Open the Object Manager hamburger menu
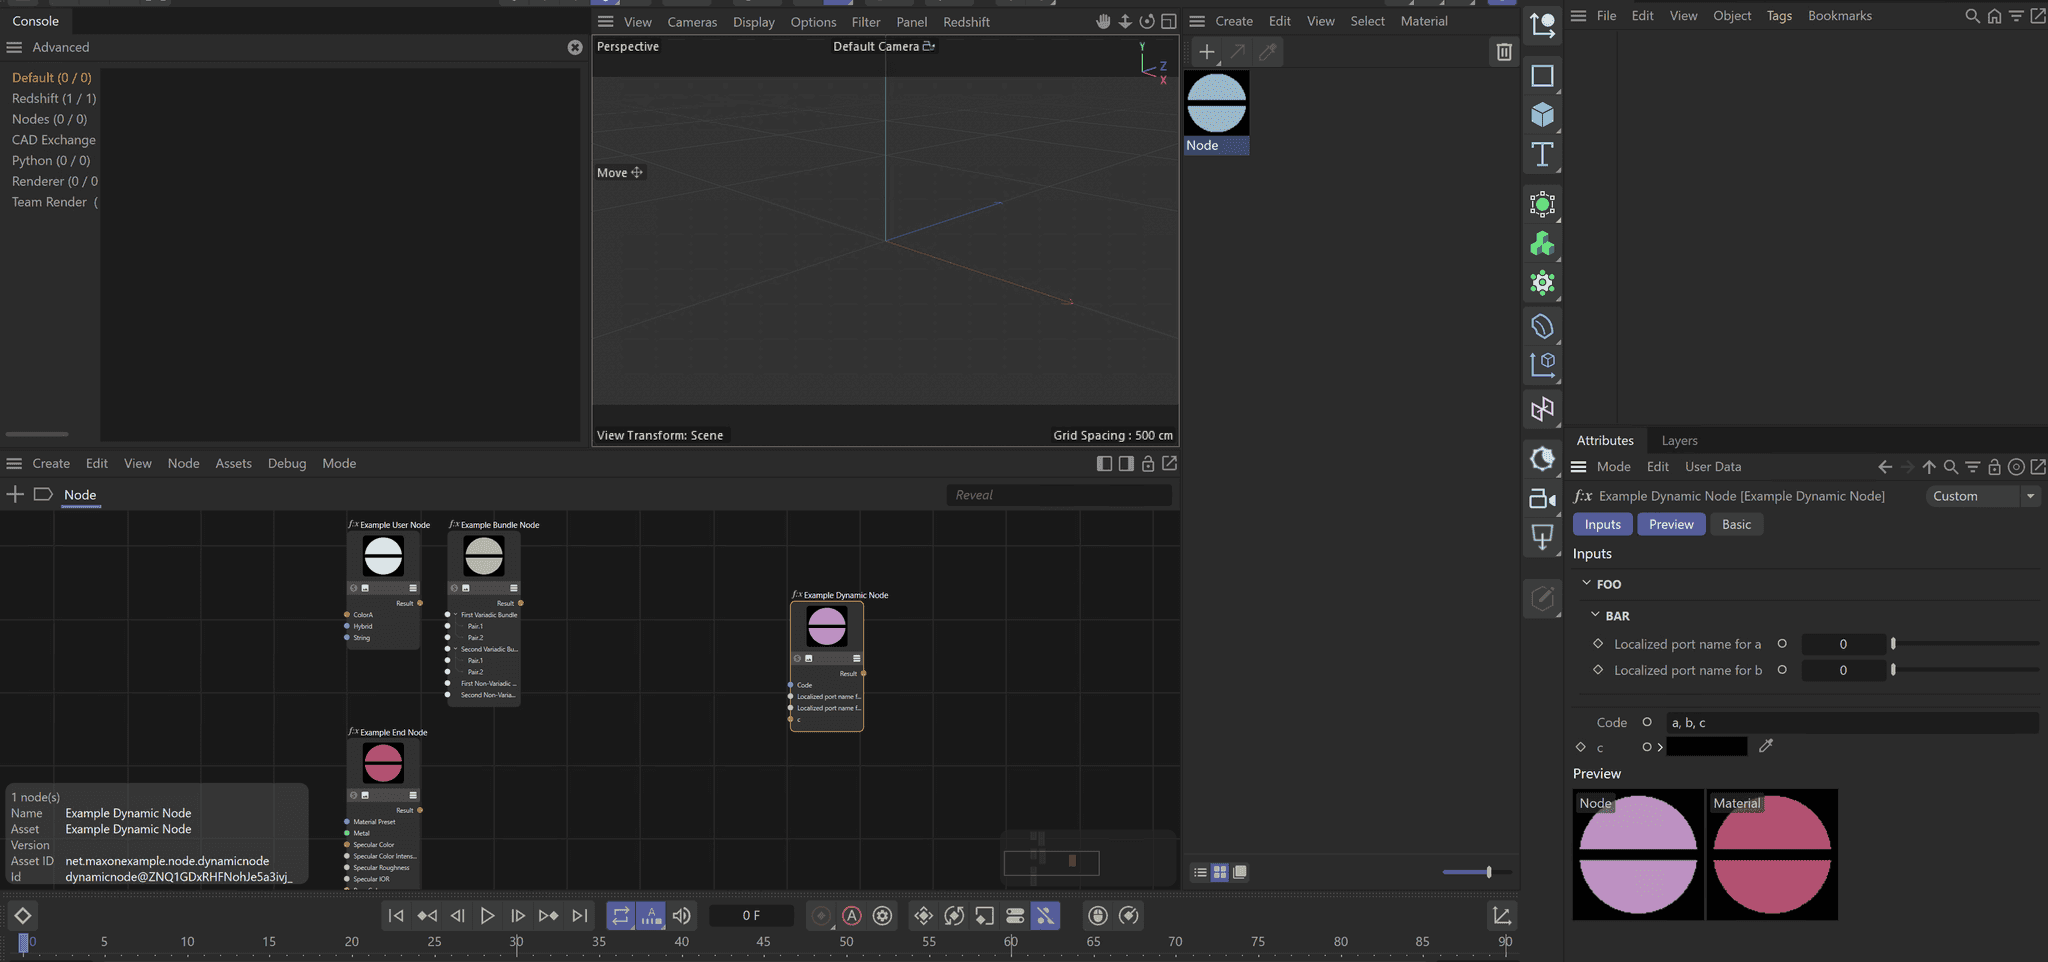 click(x=1578, y=15)
